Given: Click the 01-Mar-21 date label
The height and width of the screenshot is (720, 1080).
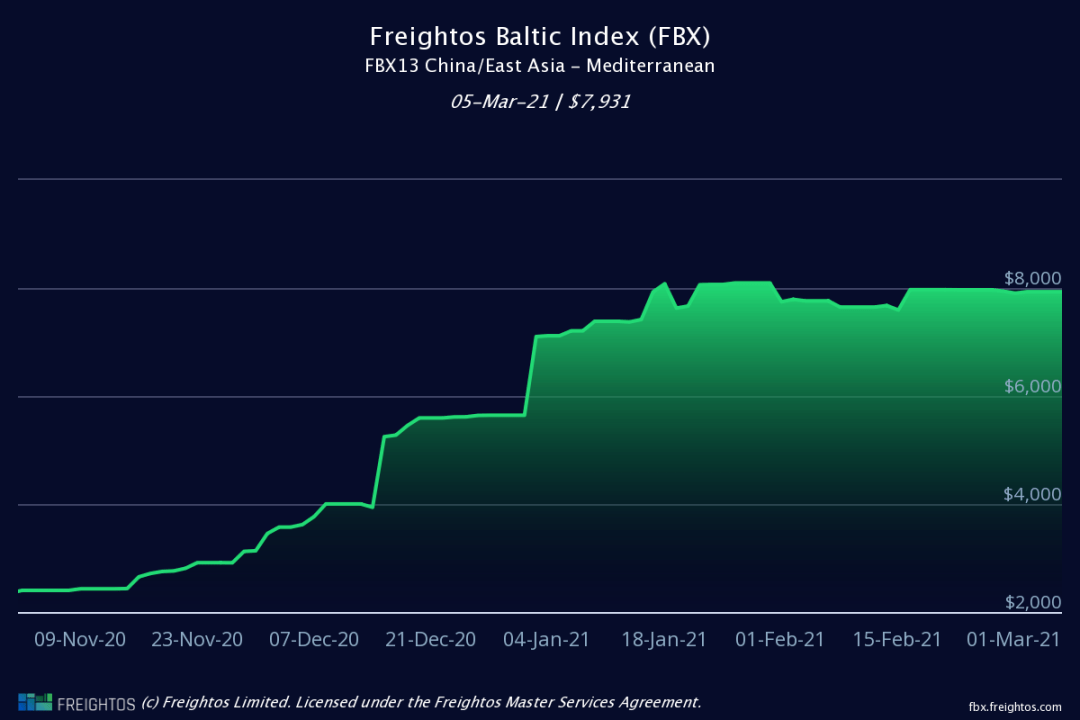Looking at the screenshot, I should click(1013, 640).
